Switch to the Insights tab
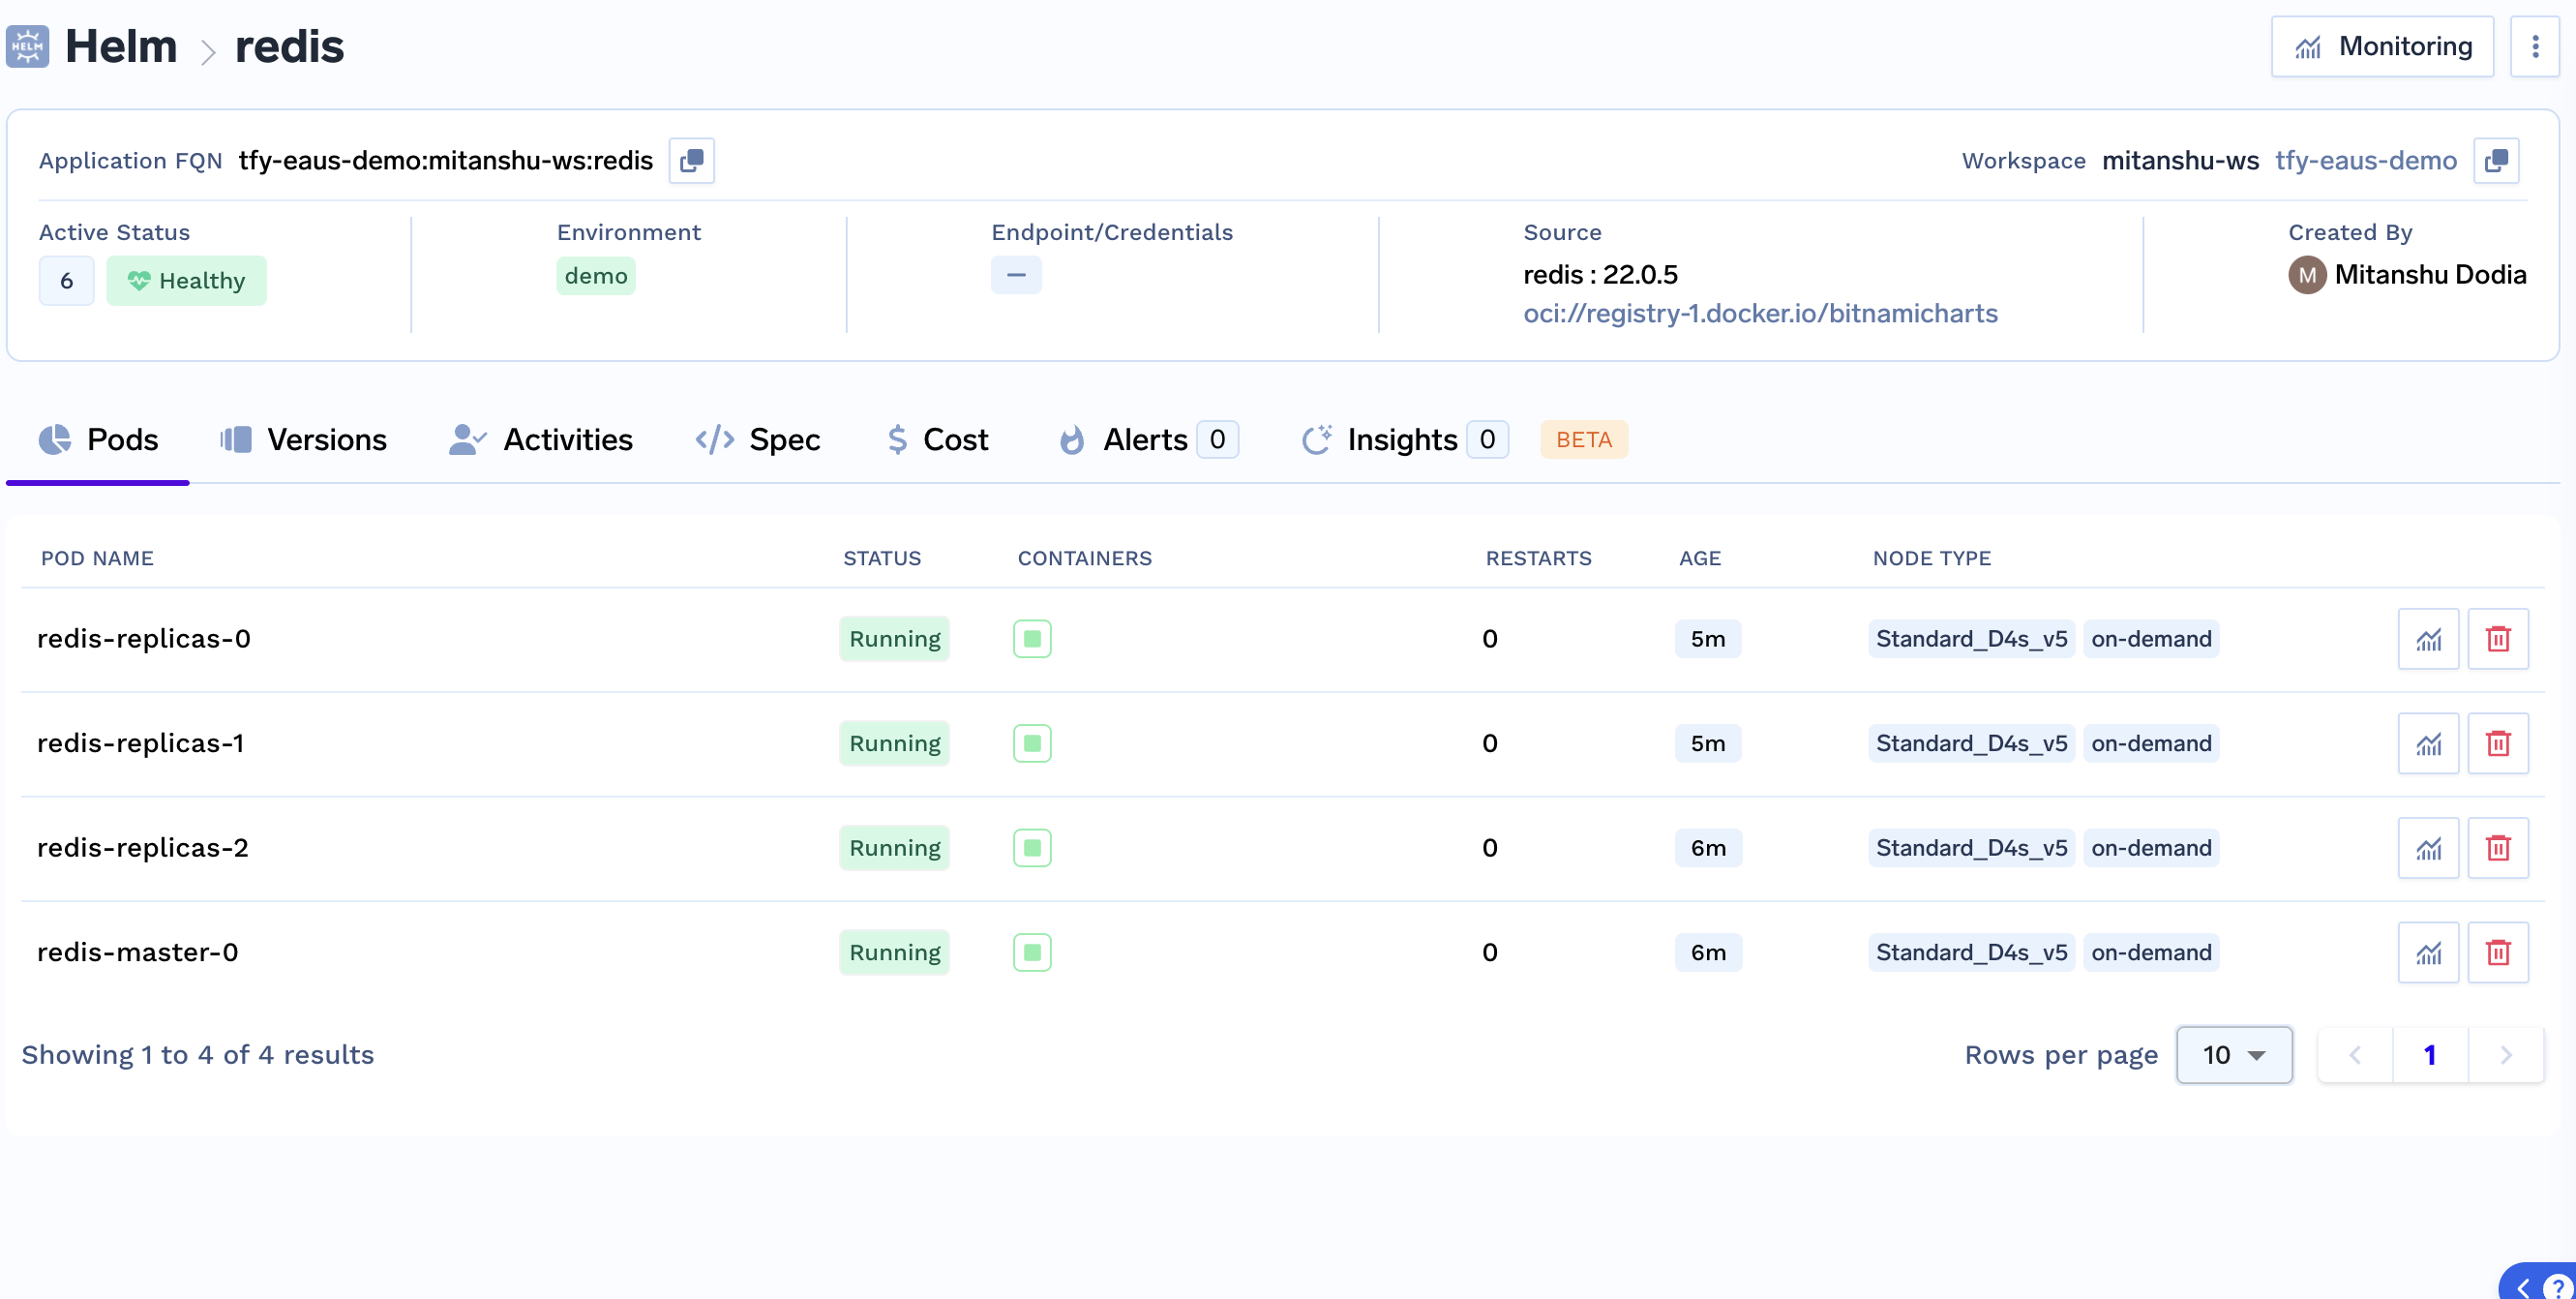This screenshot has width=2576, height=1299. [x=1404, y=440]
